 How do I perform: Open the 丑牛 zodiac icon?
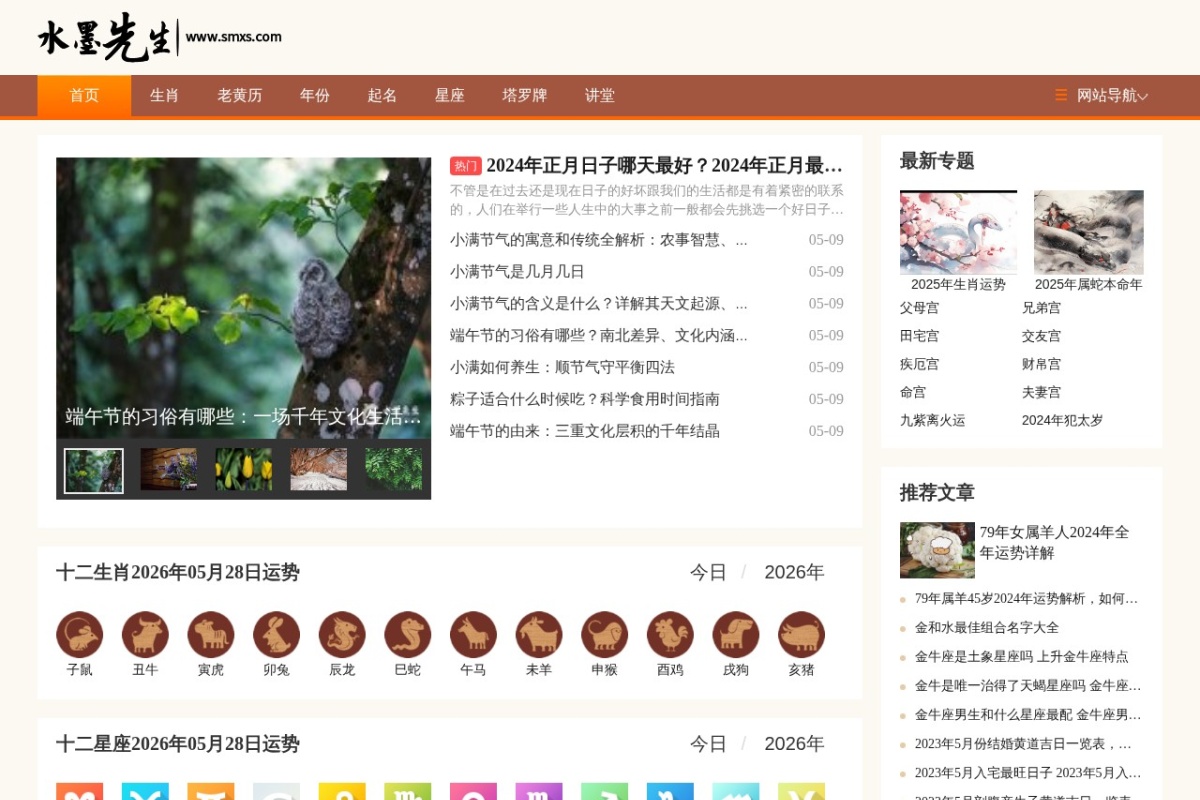click(x=145, y=635)
